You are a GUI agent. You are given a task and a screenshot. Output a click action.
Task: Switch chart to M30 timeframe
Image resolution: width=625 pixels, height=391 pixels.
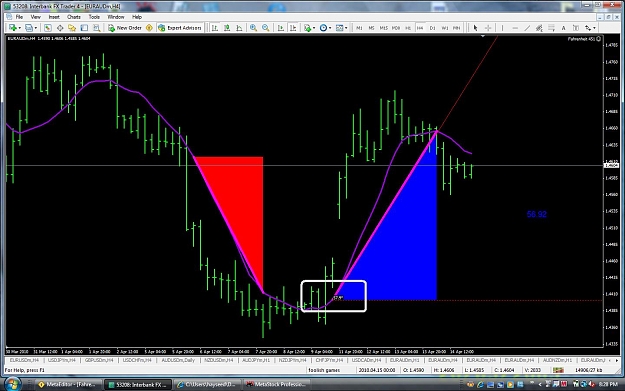pos(396,28)
